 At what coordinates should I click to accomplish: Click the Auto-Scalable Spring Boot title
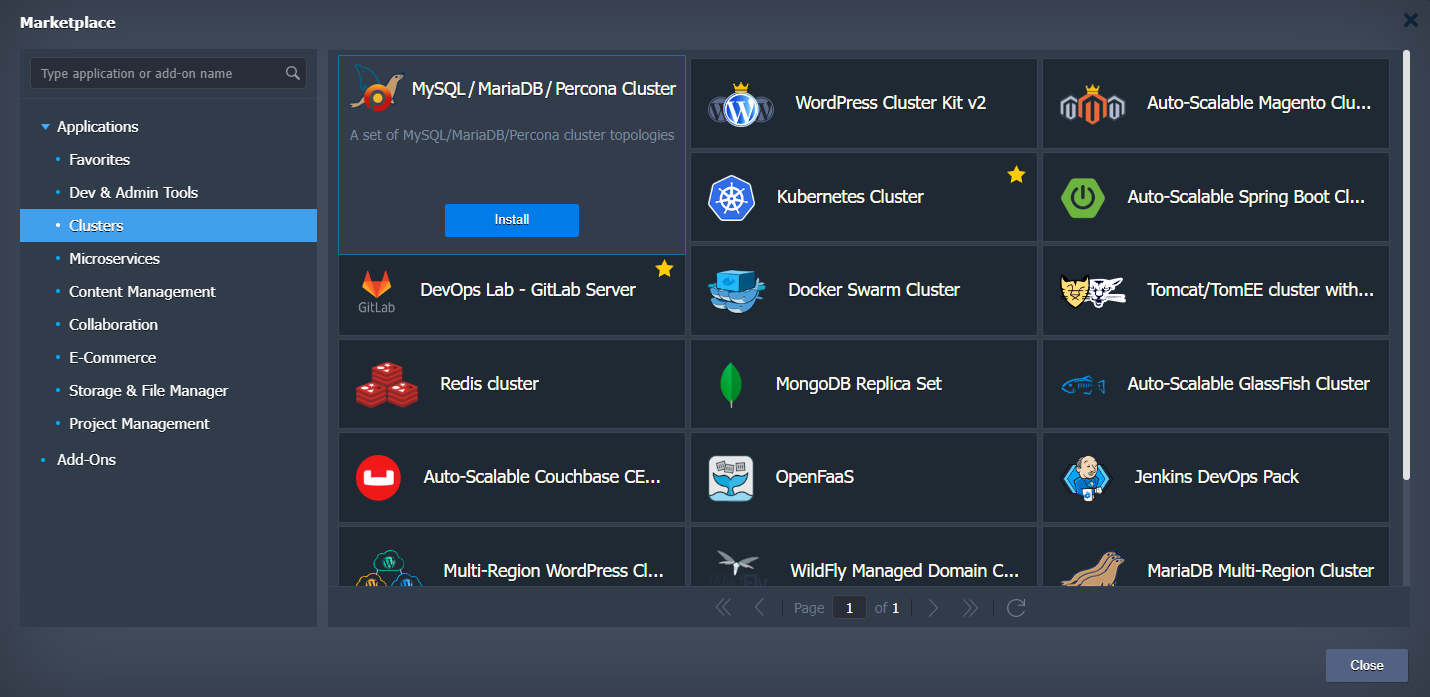pos(1246,197)
